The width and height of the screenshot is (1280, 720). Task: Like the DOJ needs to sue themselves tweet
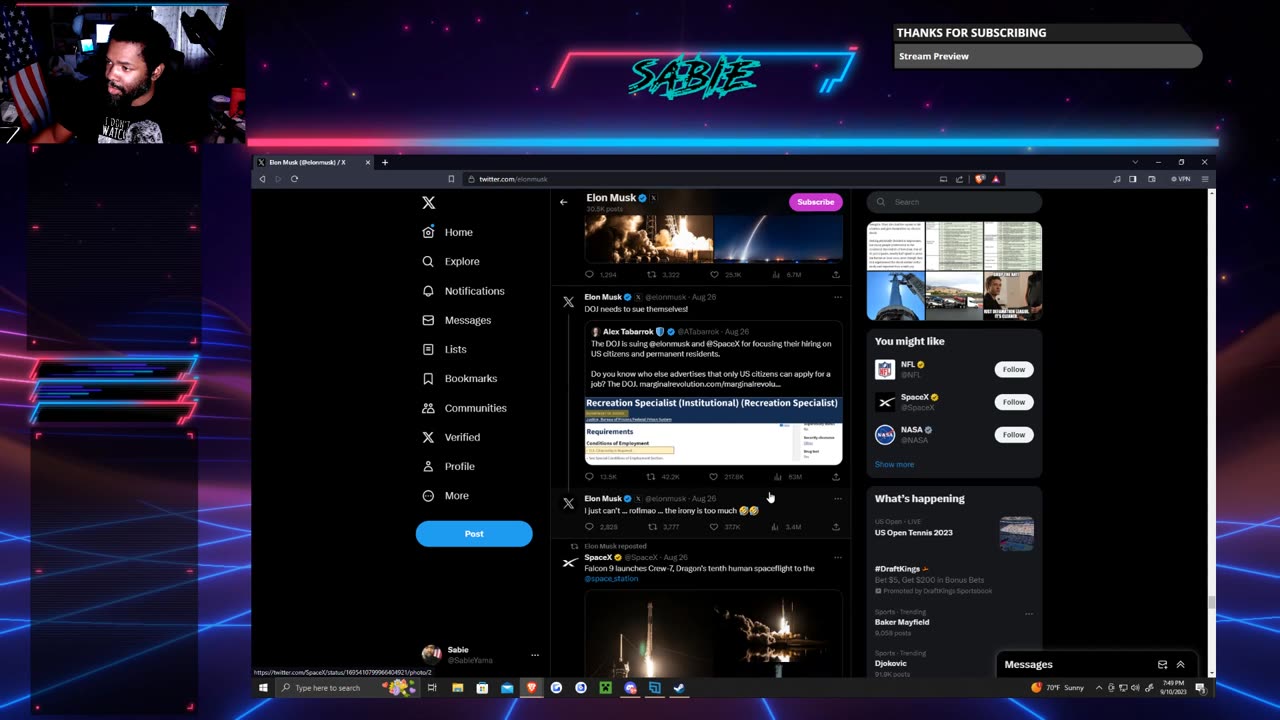[x=713, y=477]
